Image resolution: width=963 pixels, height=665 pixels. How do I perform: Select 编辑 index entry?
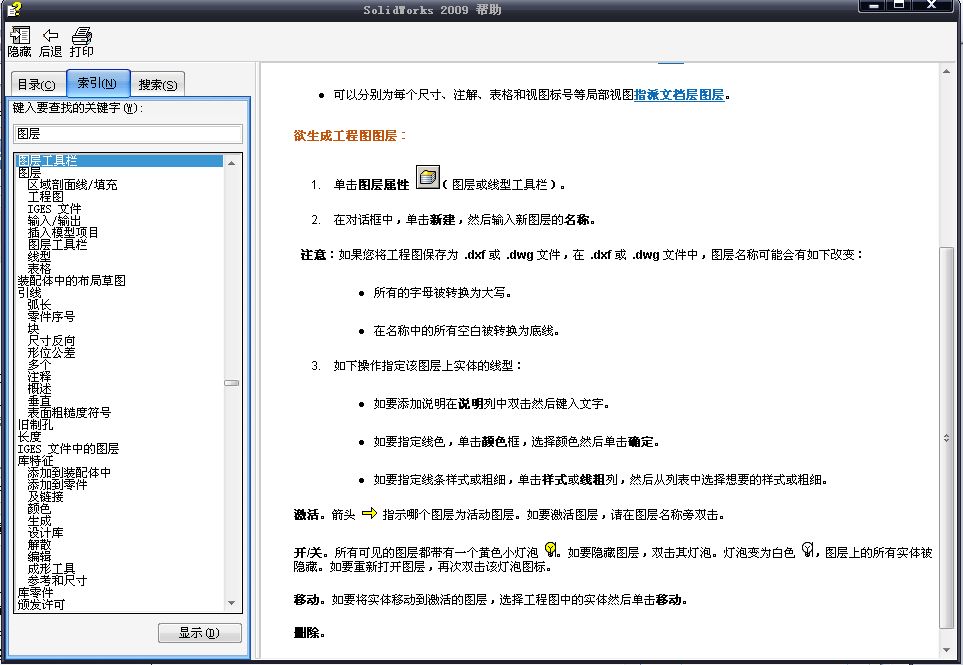[39, 556]
